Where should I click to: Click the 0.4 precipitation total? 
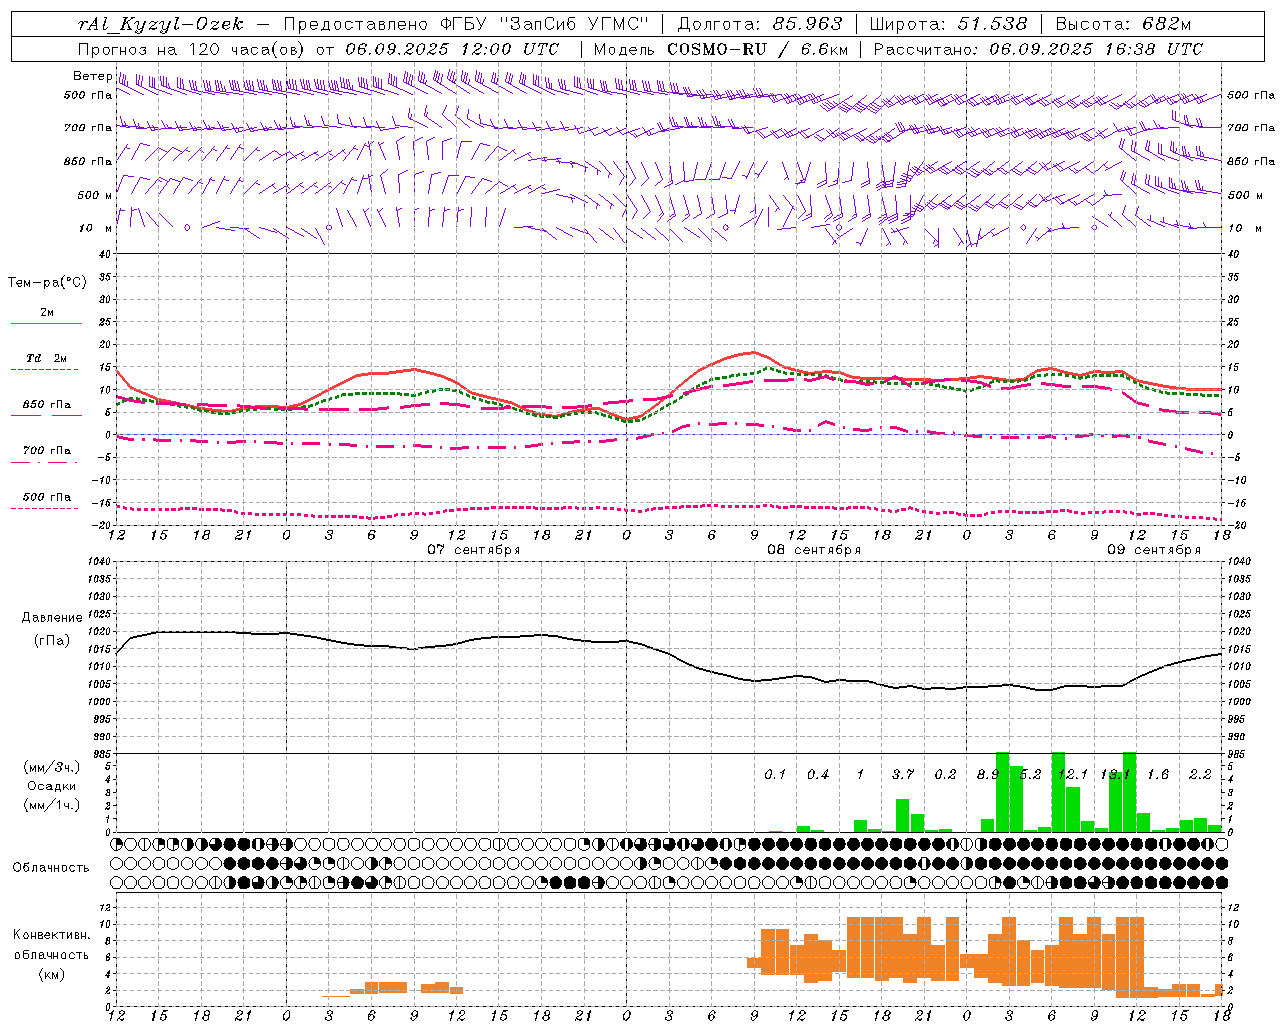click(818, 774)
